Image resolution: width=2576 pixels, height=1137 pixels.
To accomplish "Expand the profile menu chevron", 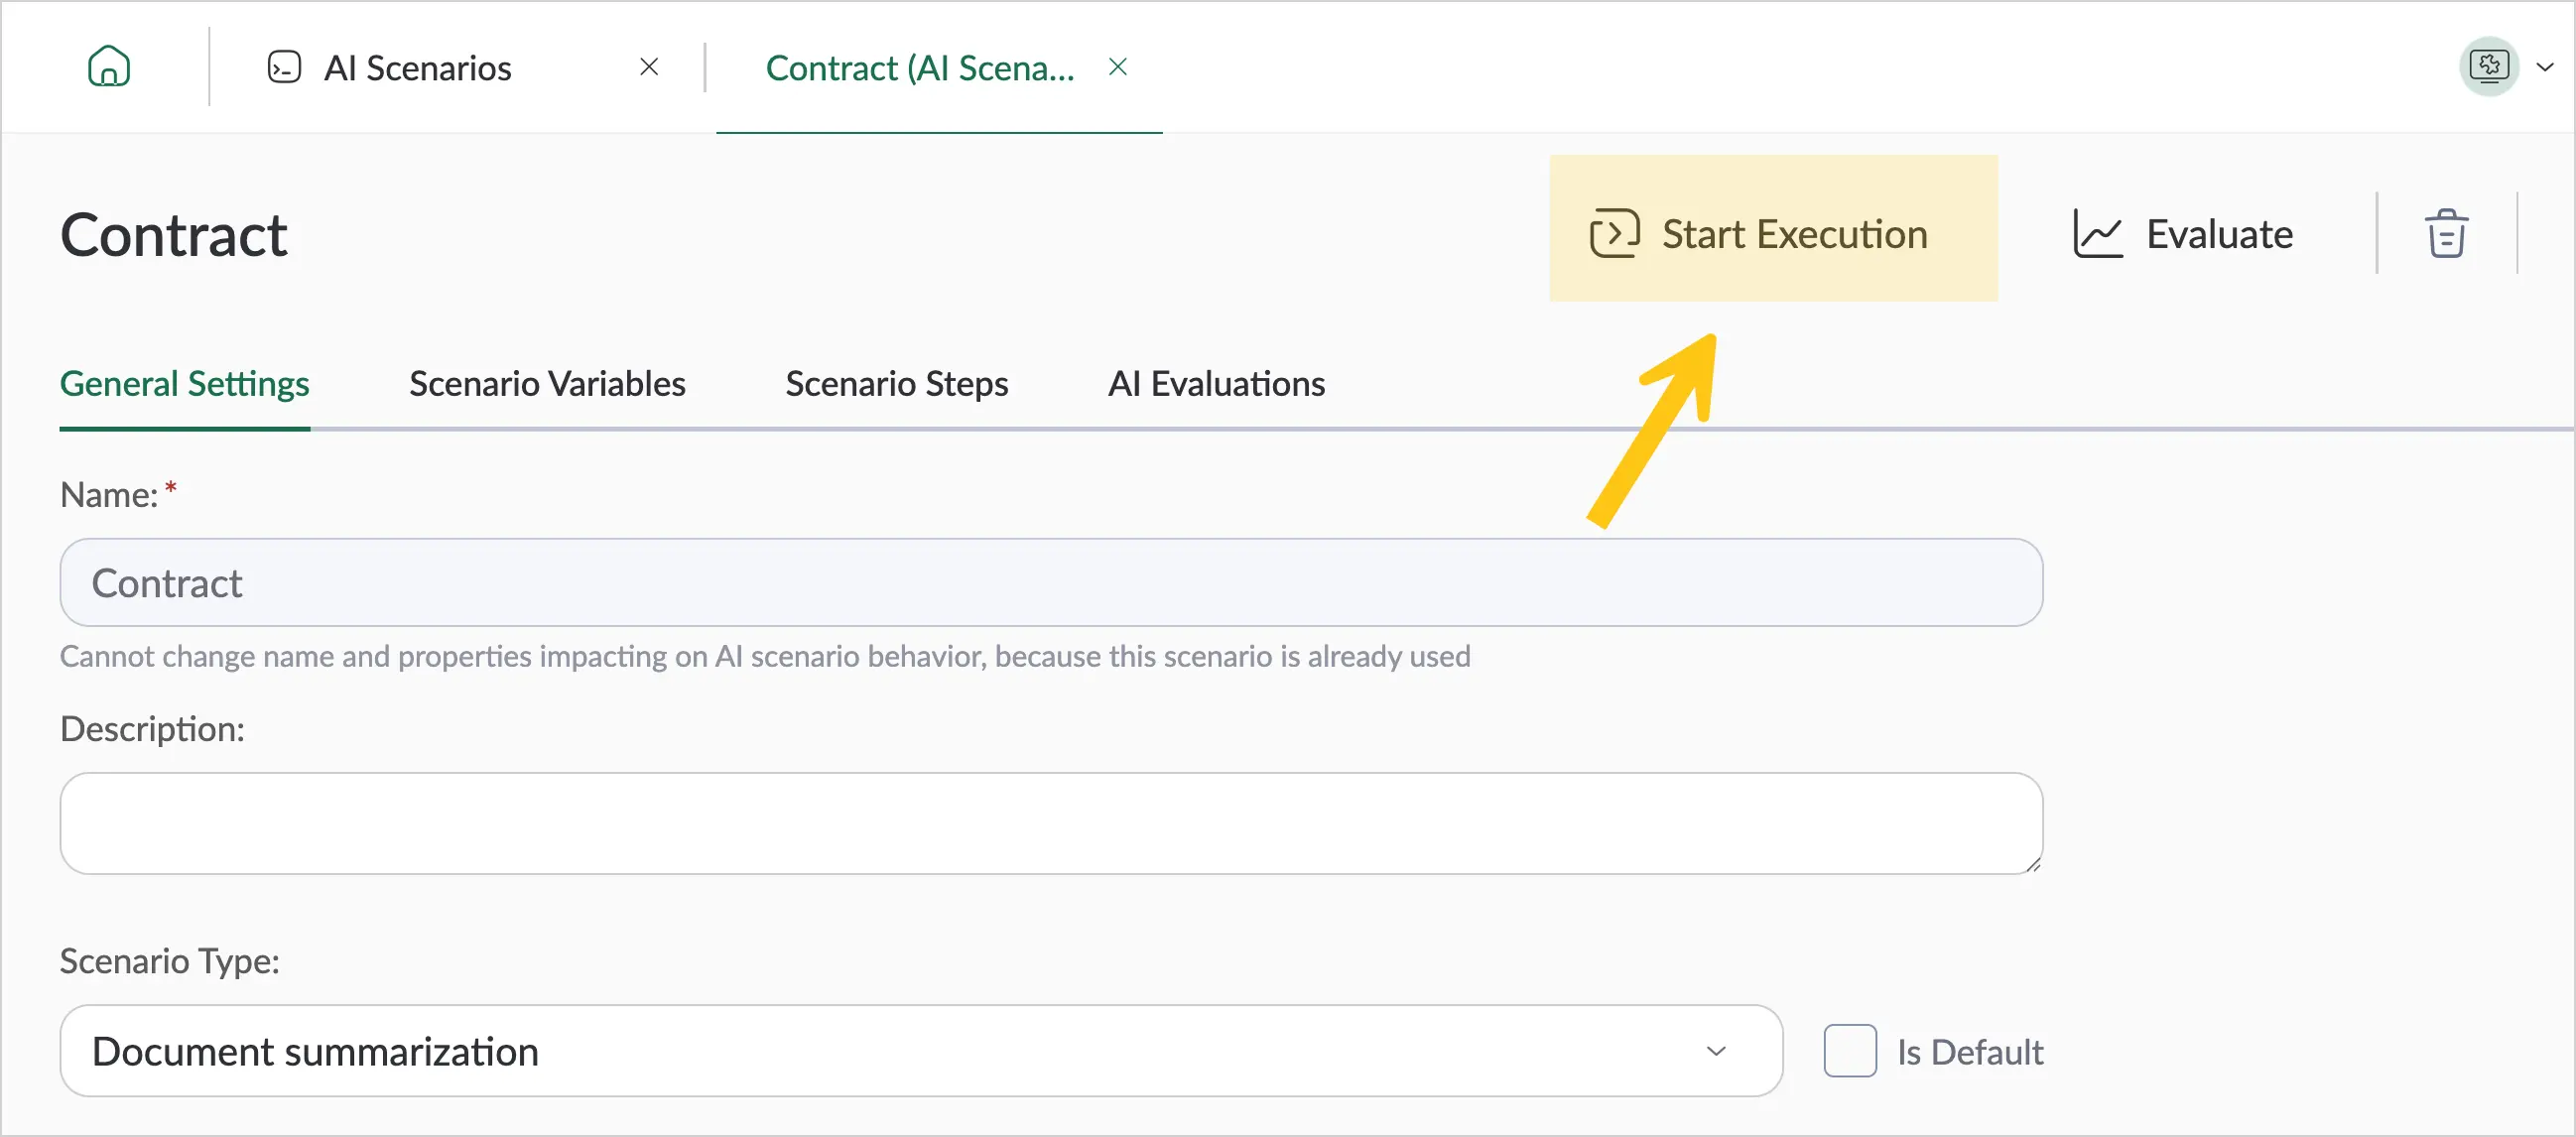I will (x=2545, y=67).
